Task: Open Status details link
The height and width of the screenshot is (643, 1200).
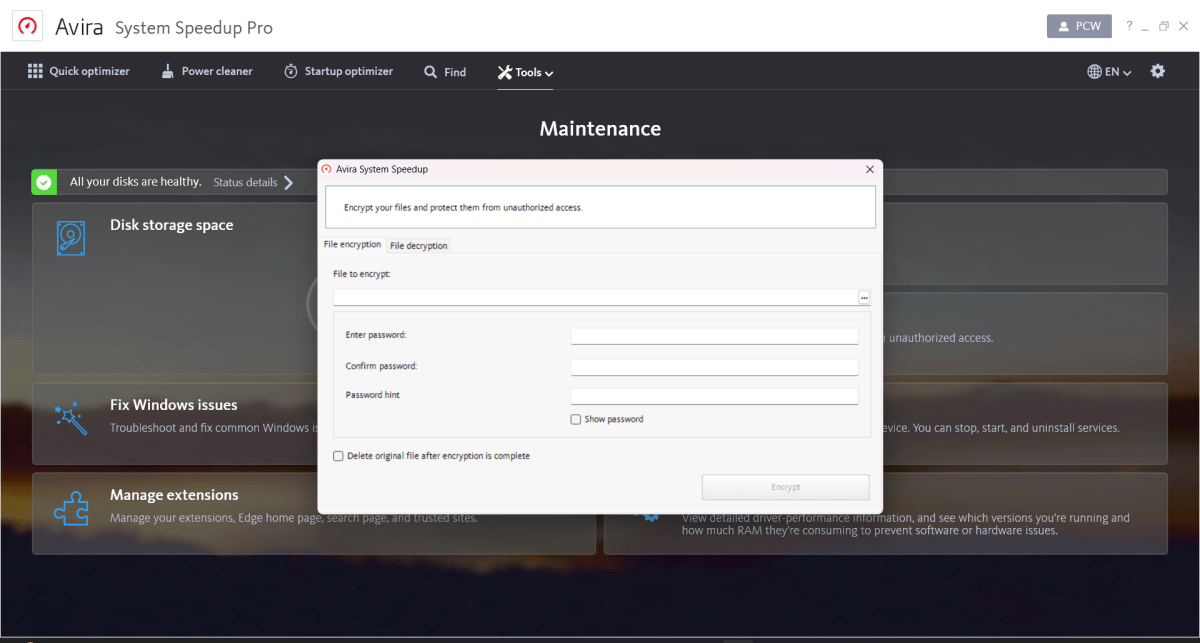Action: [x=245, y=182]
